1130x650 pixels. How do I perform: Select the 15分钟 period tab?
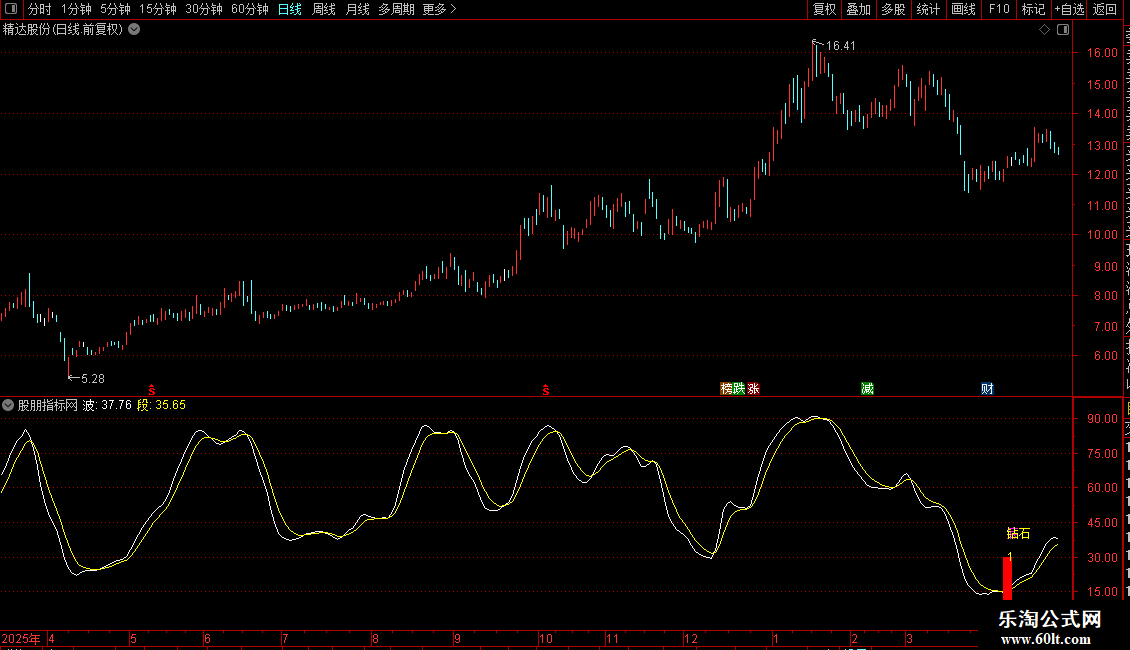tap(158, 9)
